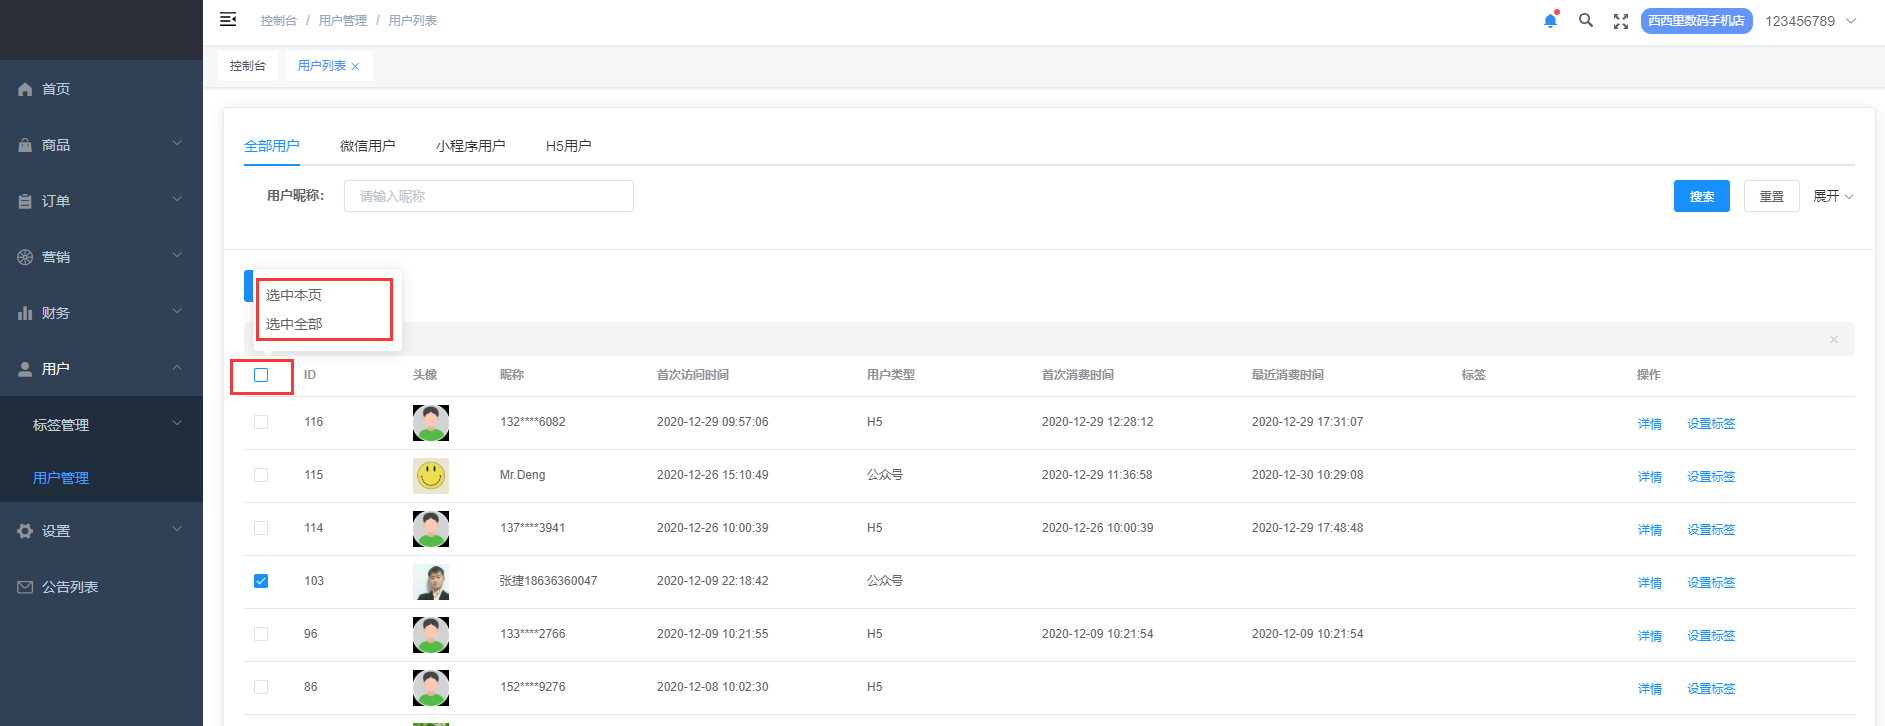The width and height of the screenshot is (1885, 726).
Task: Click the blue 搜索 button
Action: (x=1701, y=196)
